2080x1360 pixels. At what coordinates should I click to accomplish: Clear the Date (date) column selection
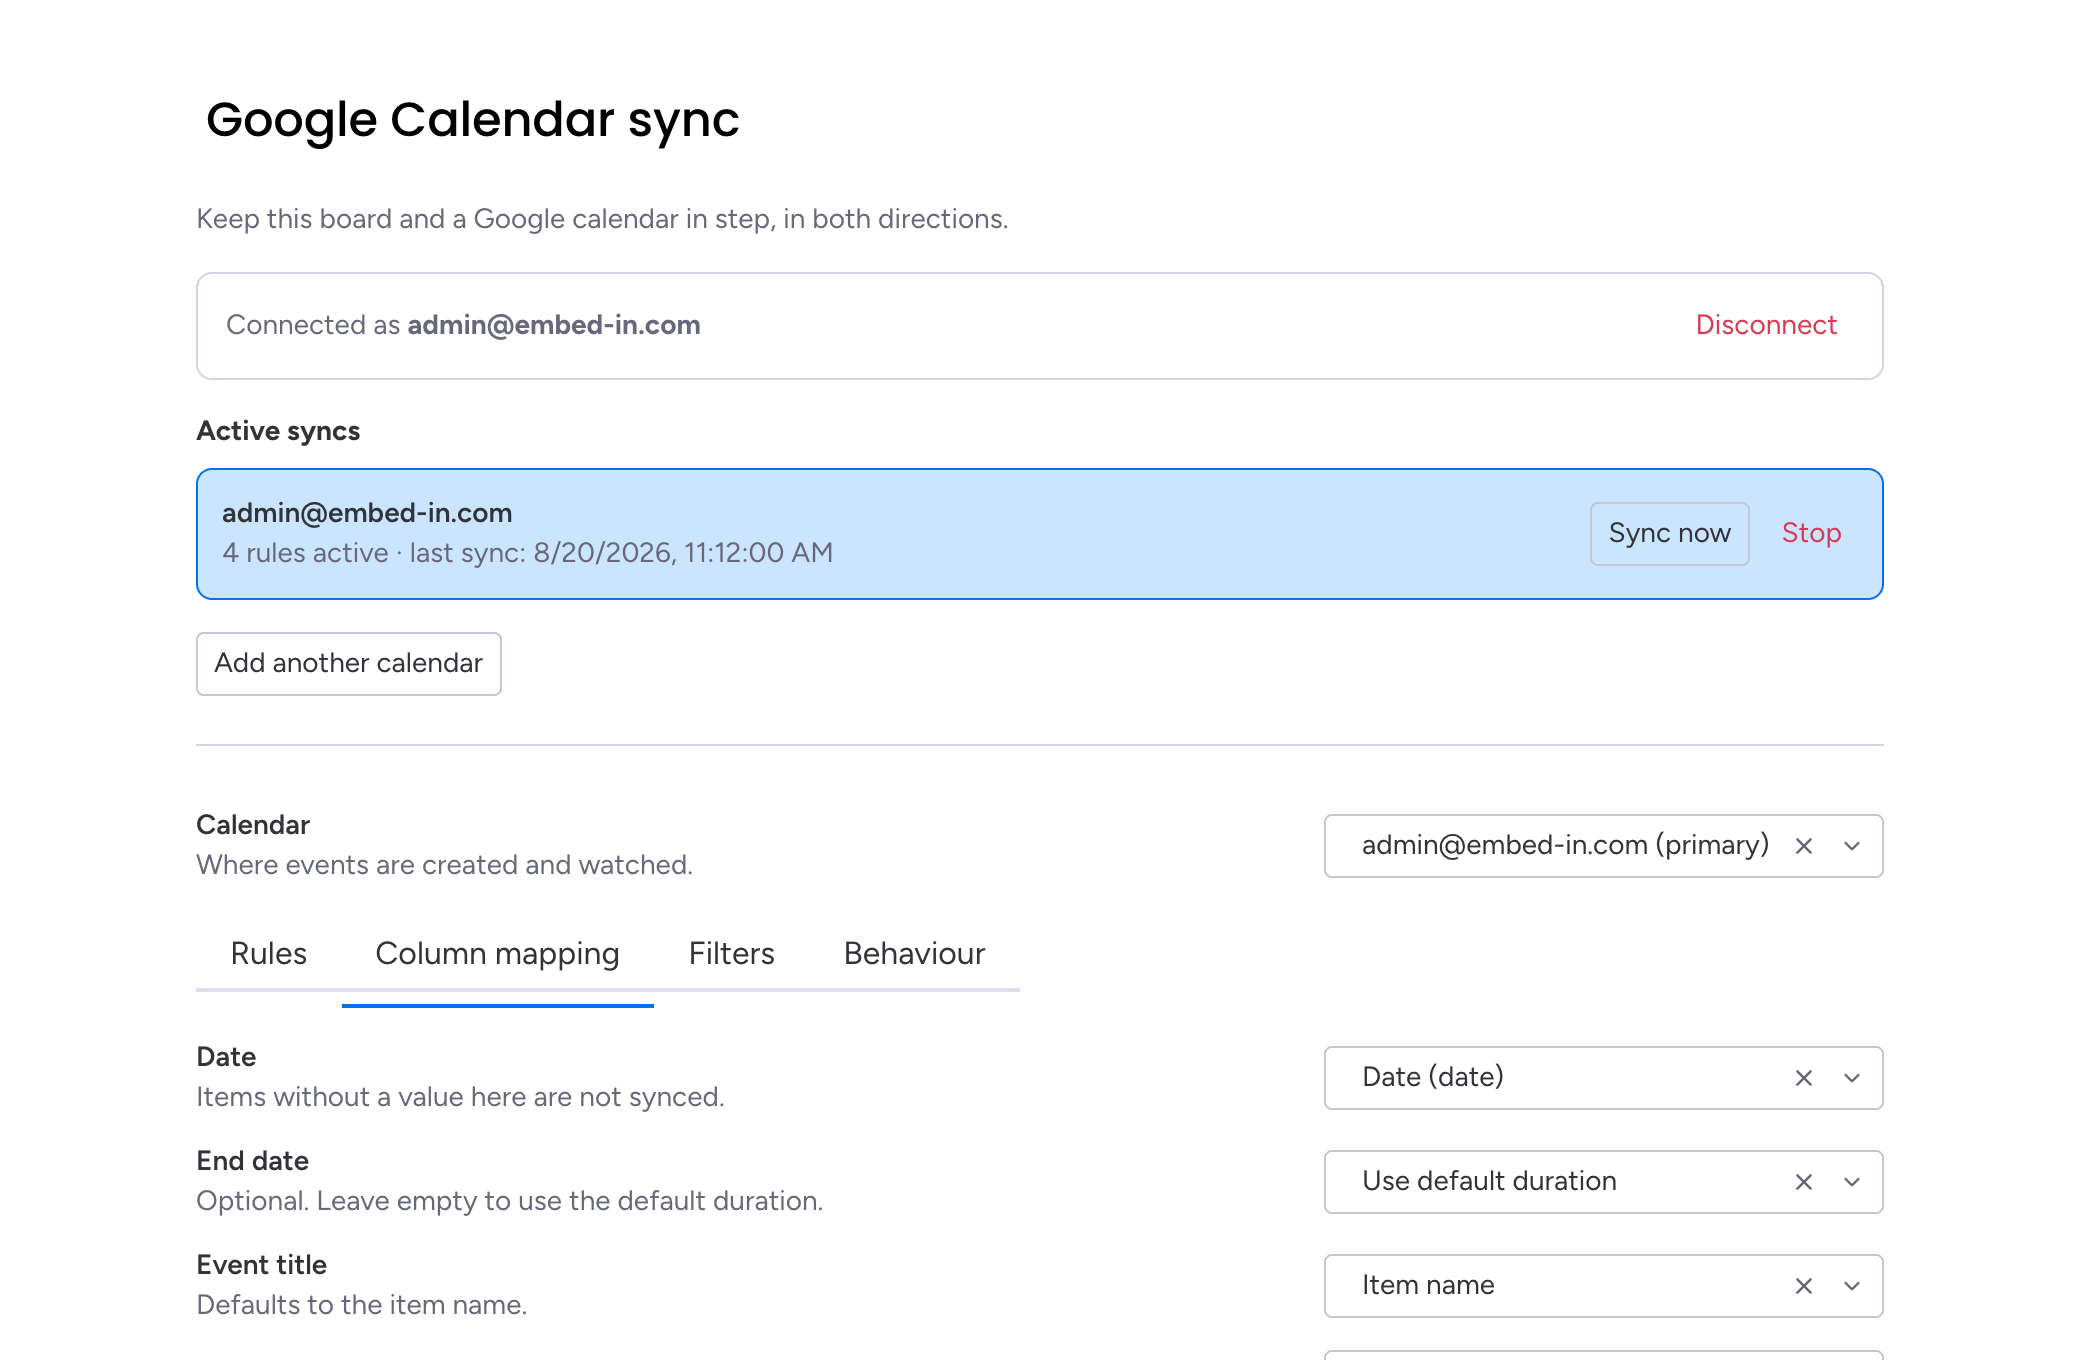coord(1803,1078)
